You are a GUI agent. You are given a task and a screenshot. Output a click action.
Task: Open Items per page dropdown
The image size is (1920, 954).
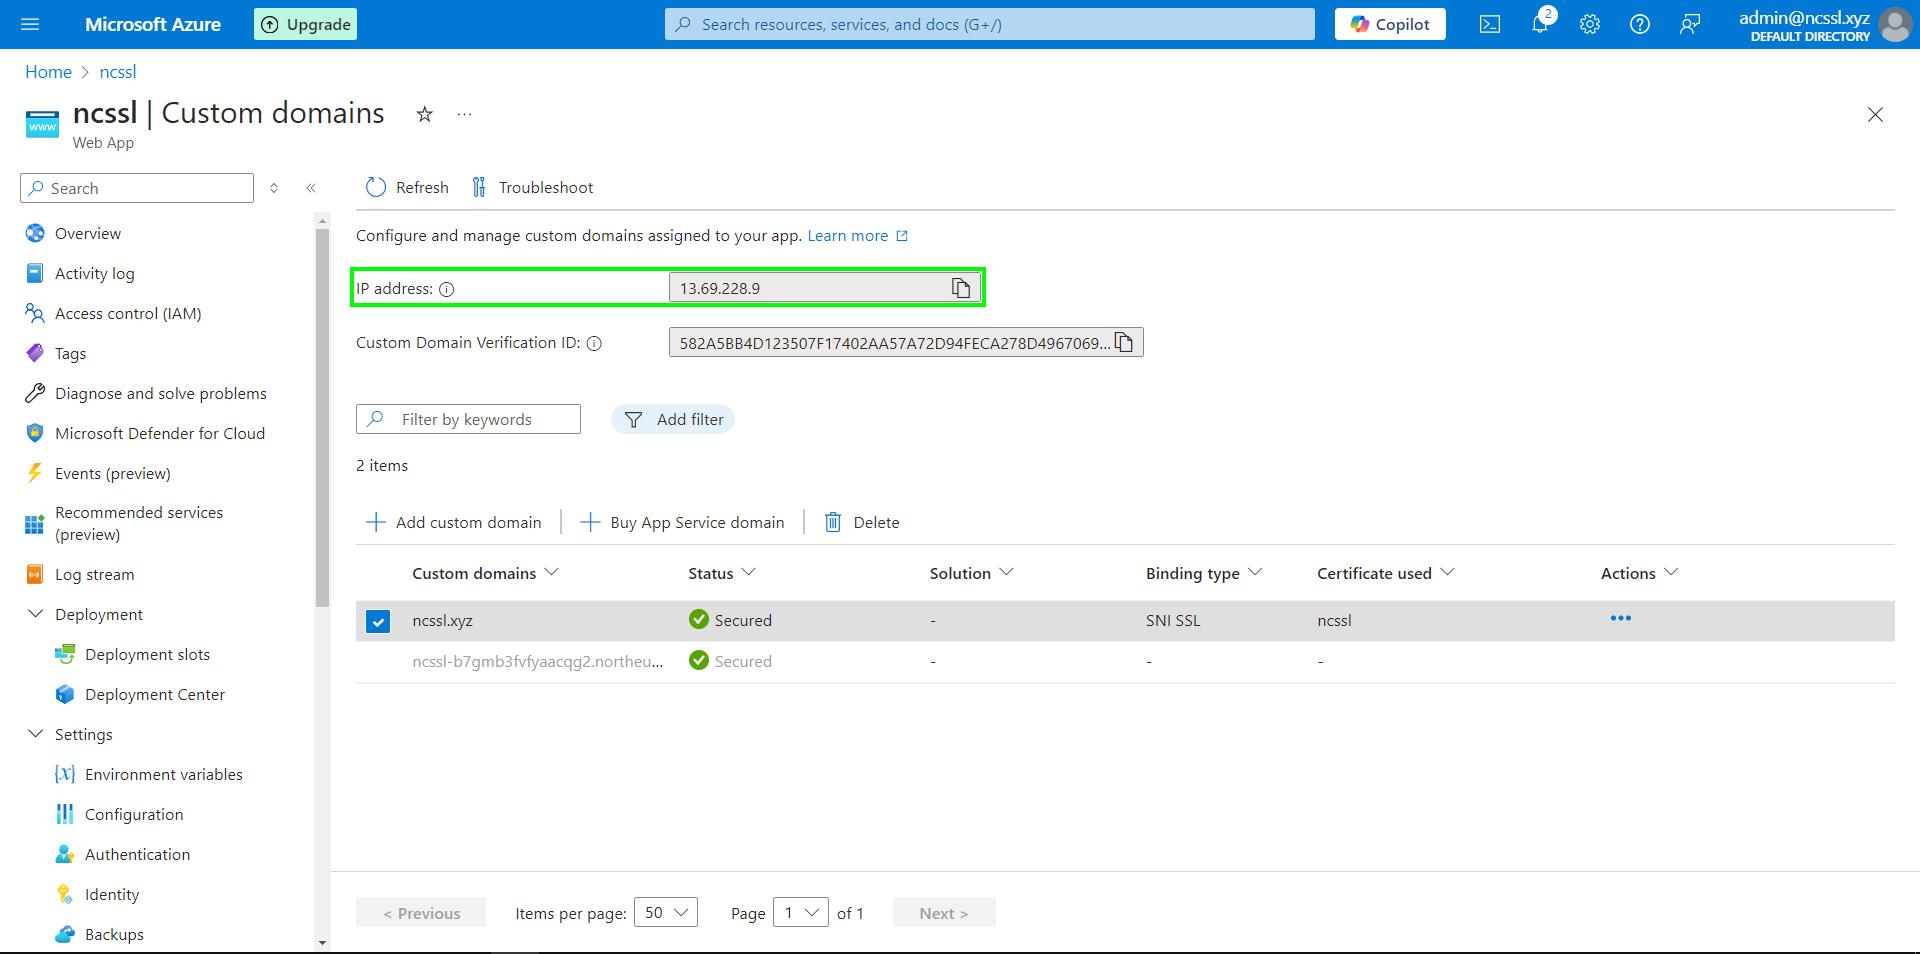[666, 912]
